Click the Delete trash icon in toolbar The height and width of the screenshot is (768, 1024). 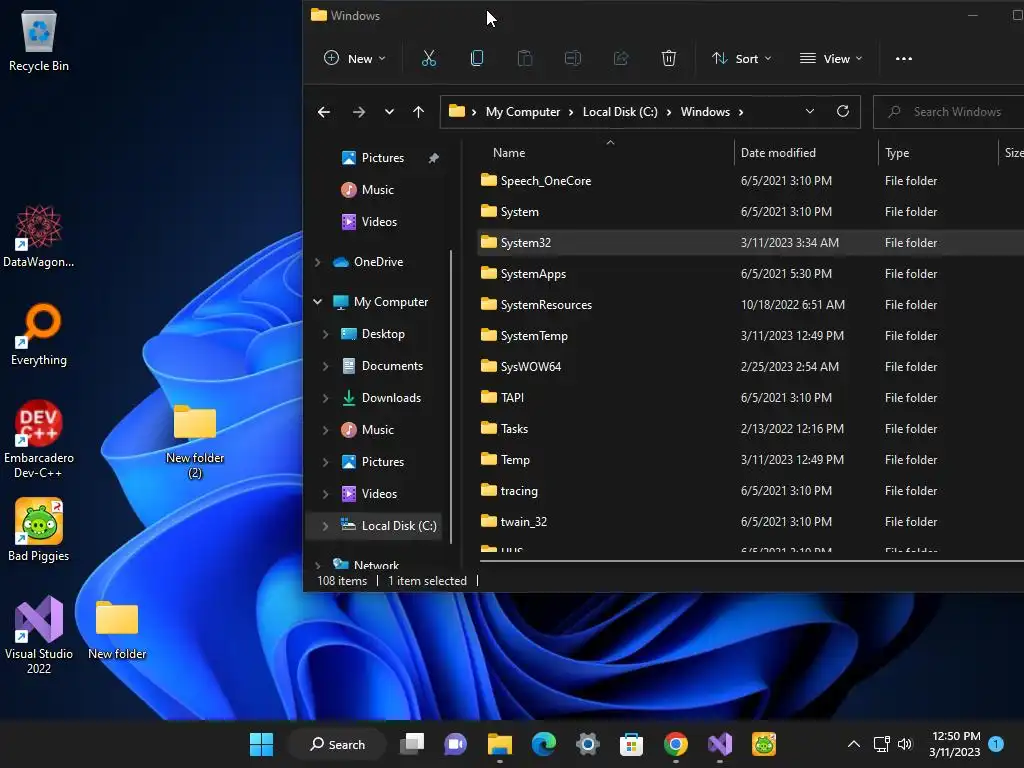coord(669,59)
